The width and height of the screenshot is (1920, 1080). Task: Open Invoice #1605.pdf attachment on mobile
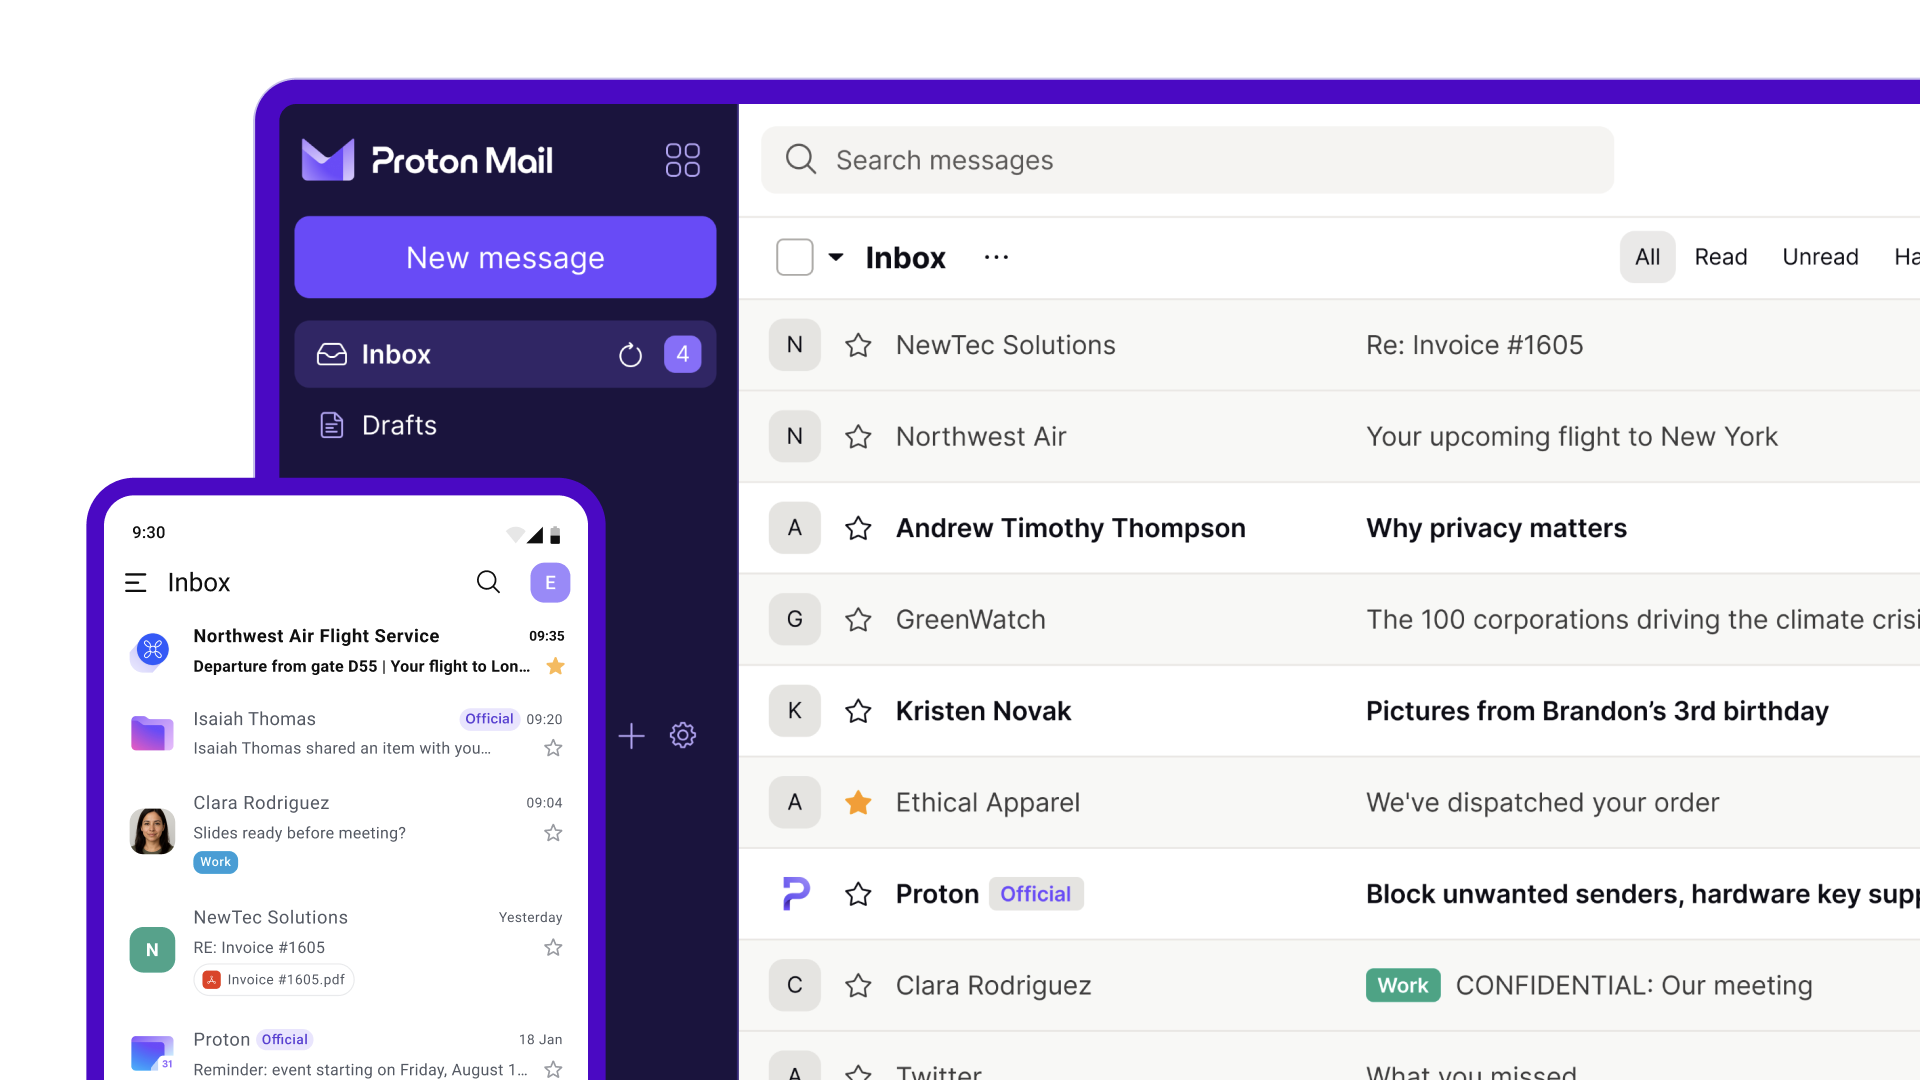[274, 980]
